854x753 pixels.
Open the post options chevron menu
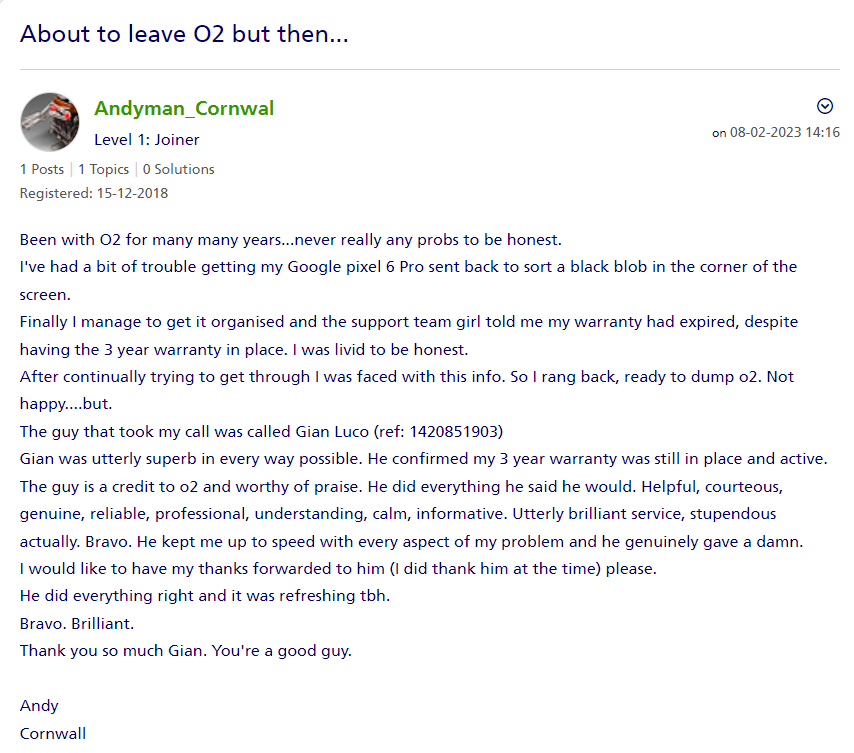pos(825,107)
